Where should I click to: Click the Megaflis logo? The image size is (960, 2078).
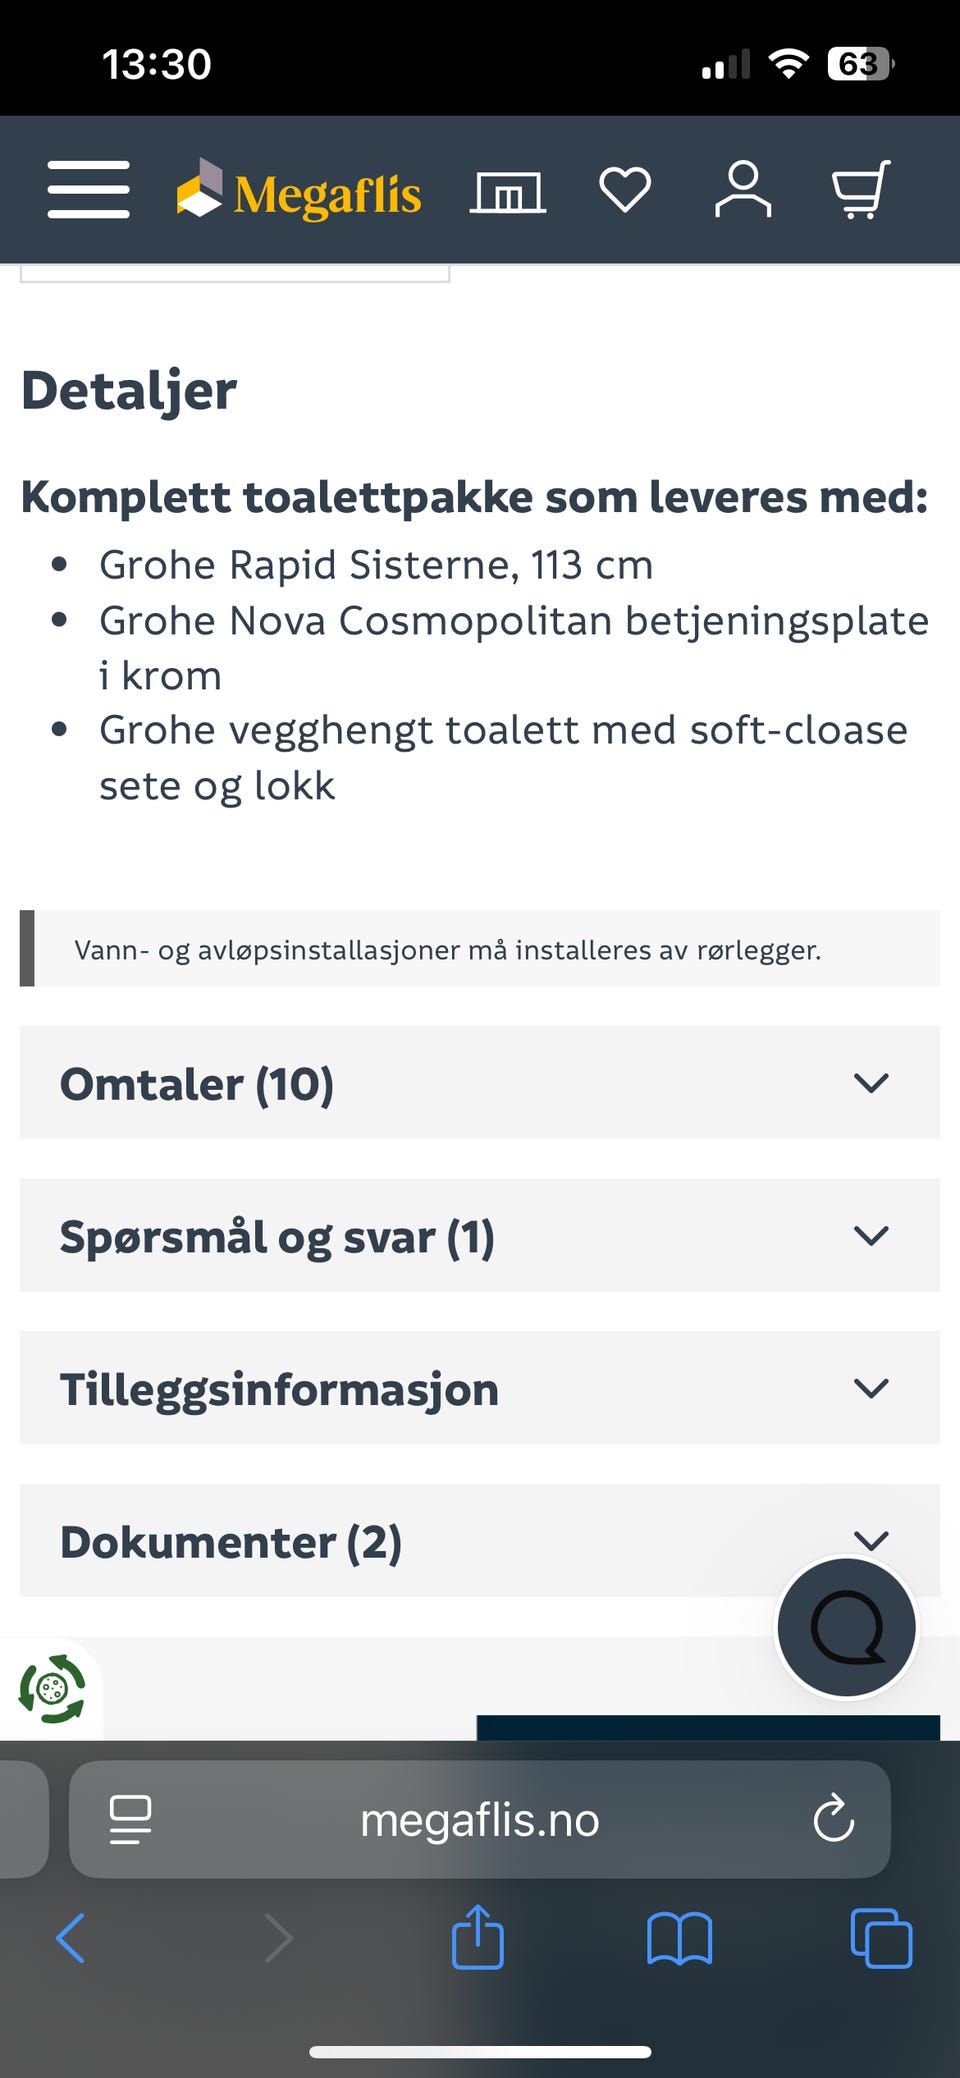tap(300, 192)
